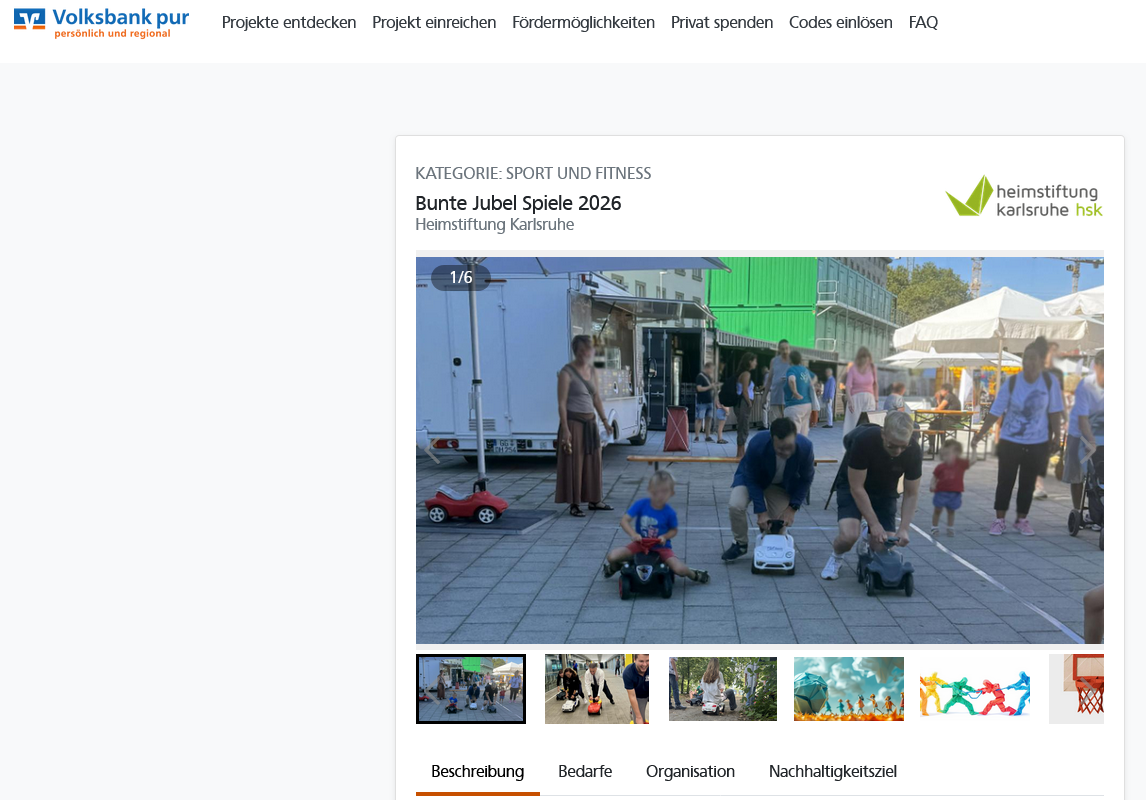The height and width of the screenshot is (800, 1146).
Task: Open the Organisation tab
Action: point(690,771)
